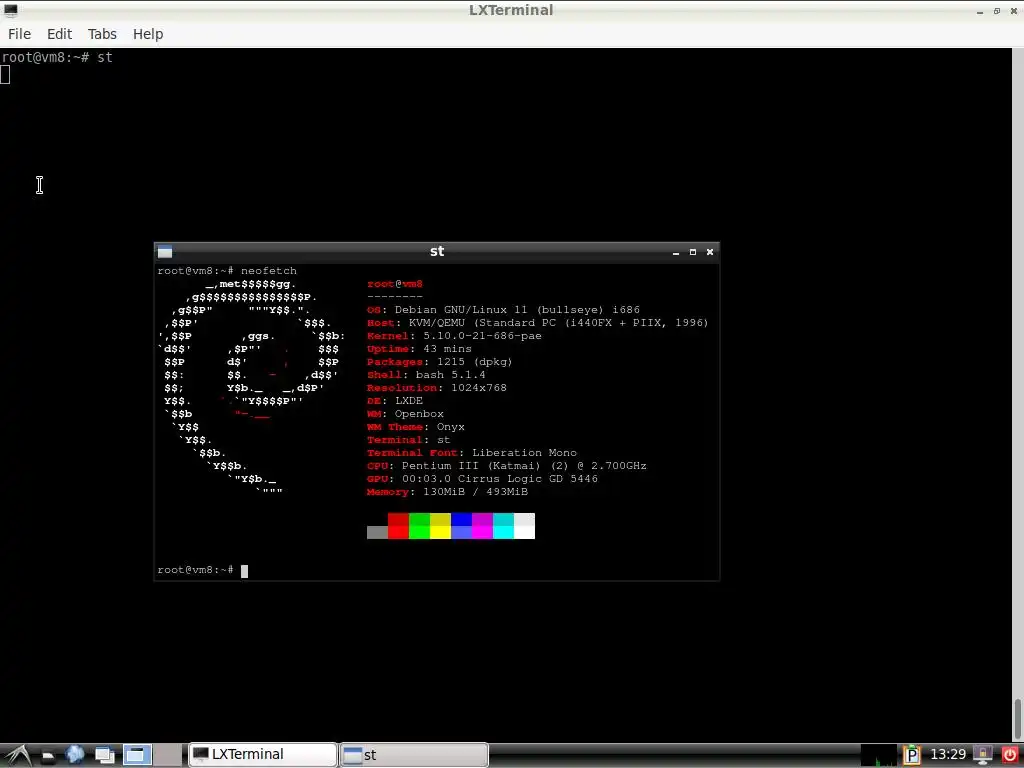
Task: Click the 'root@vm8:~# neofetch' command line
Action: click(227, 270)
